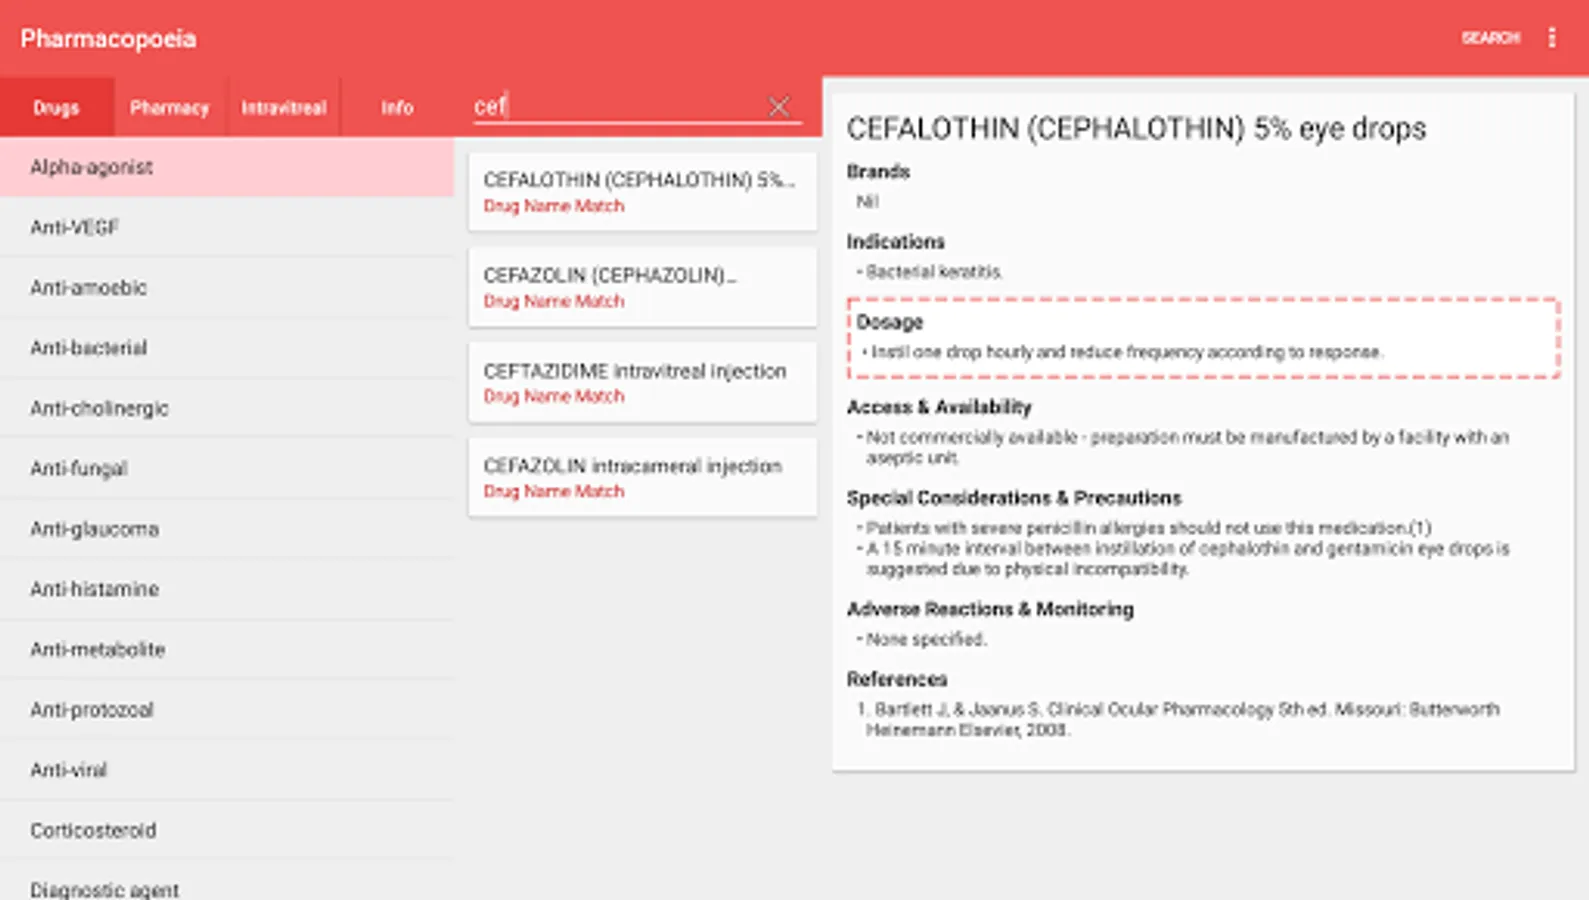1589x900 pixels.
Task: Open the Anti-bacterial category
Action: (x=227, y=348)
